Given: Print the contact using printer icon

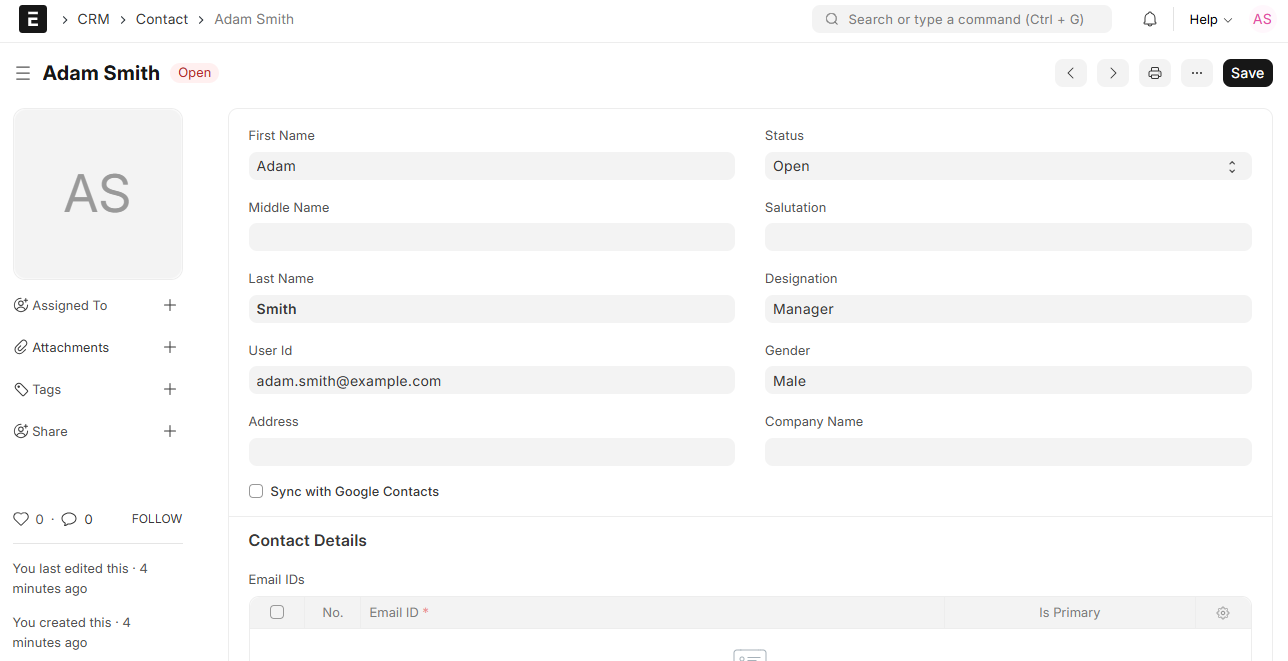Looking at the screenshot, I should (x=1155, y=73).
